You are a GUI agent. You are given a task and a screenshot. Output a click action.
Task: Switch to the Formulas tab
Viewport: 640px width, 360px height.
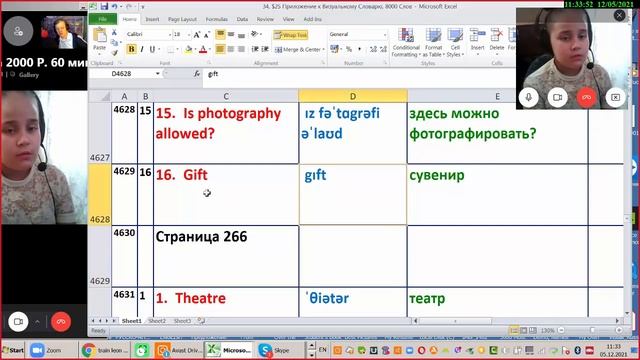[216, 19]
